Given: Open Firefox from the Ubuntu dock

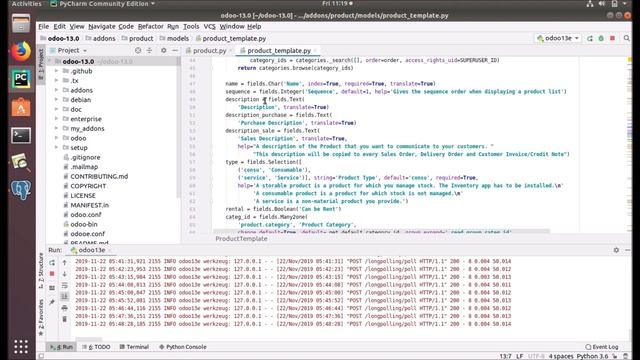Looking at the screenshot, I should (x=21, y=51).
